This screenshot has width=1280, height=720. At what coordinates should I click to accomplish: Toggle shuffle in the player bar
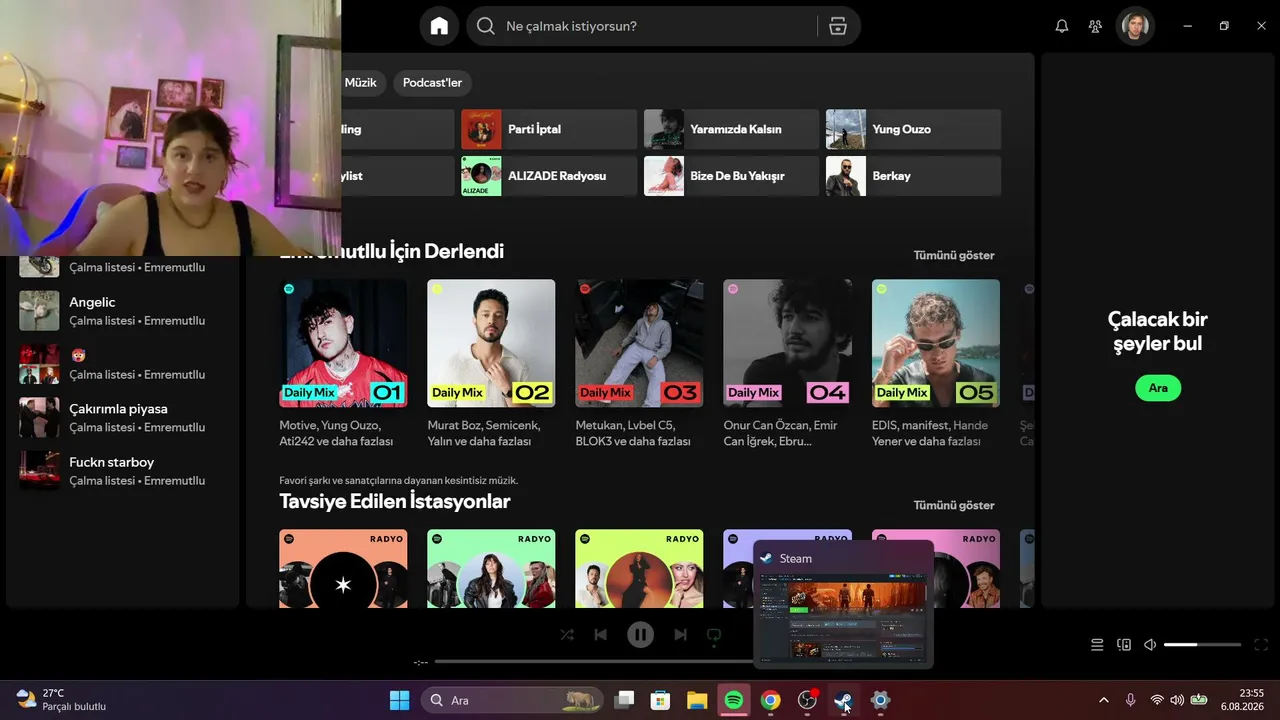click(x=567, y=634)
